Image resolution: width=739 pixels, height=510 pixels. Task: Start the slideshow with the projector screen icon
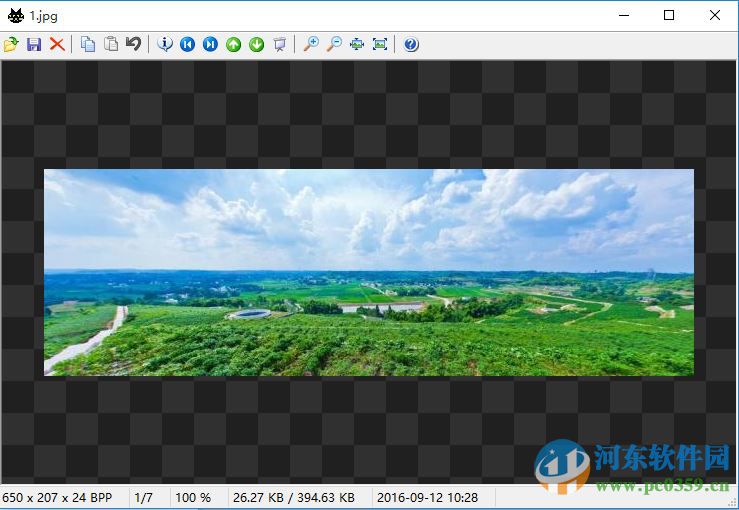tap(280, 44)
